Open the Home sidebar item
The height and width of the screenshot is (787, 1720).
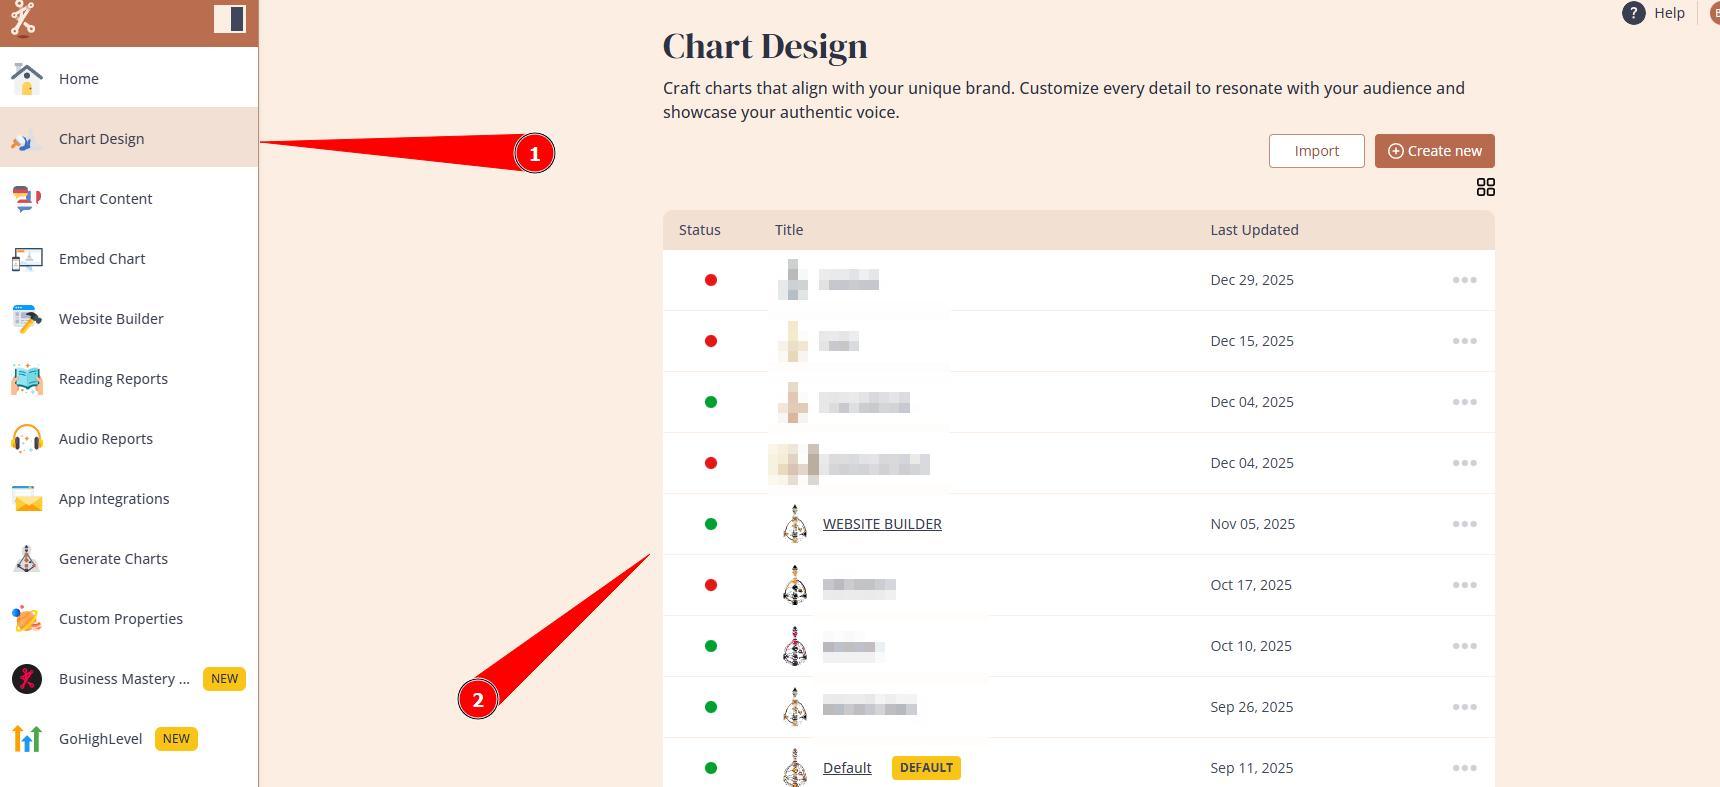(78, 79)
